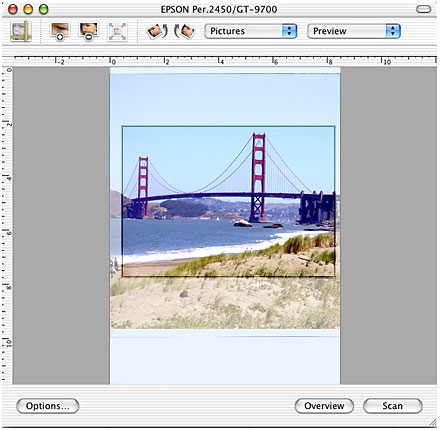Click the horizontal ruler at top
This screenshot has width=440, height=431.
[x=225, y=61]
